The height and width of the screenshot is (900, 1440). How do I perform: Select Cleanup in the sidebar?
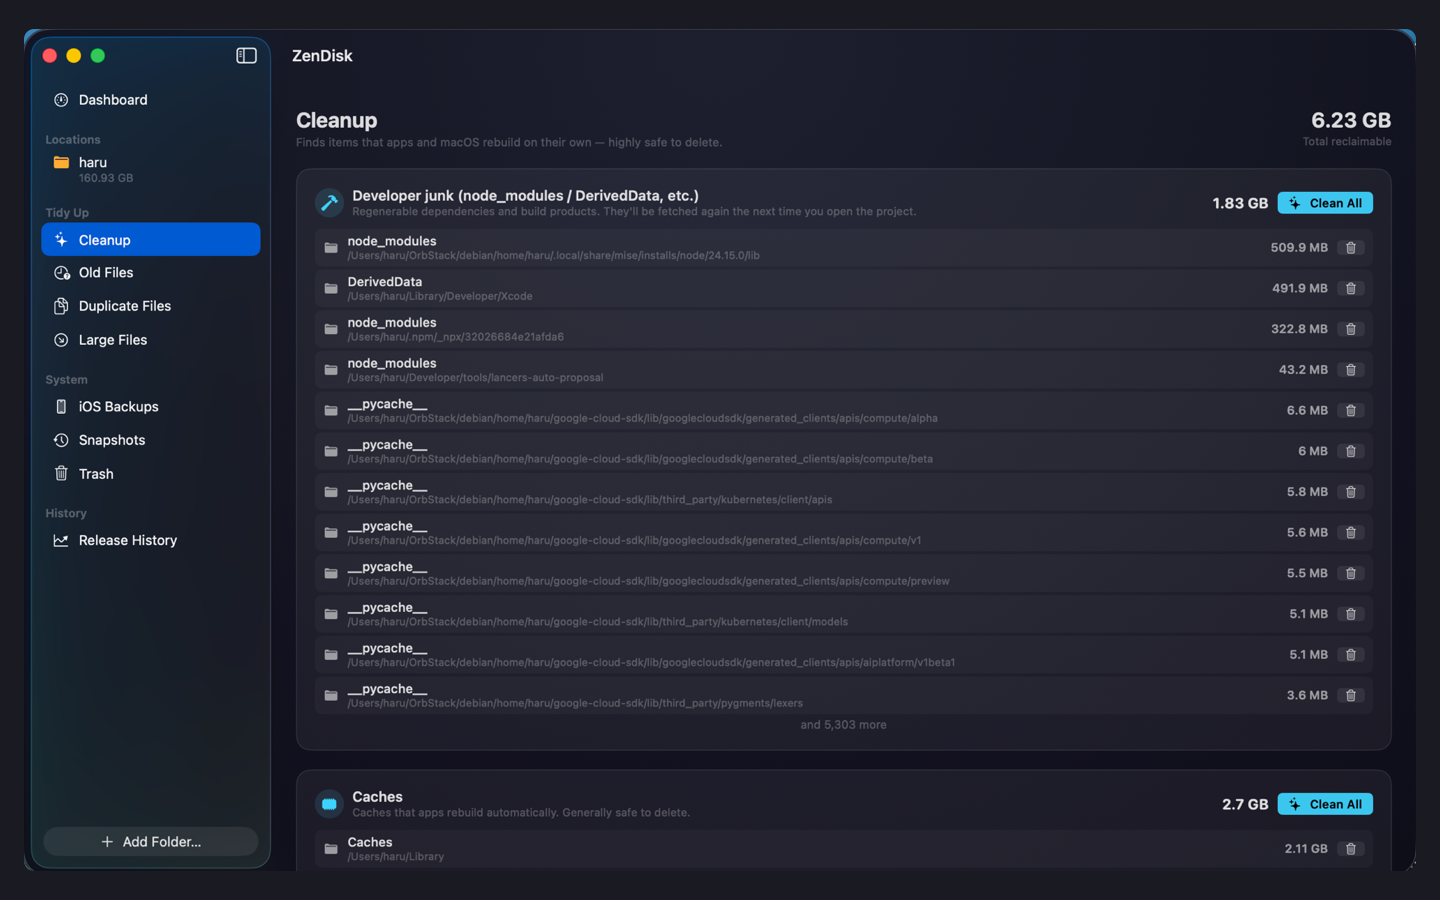(150, 240)
